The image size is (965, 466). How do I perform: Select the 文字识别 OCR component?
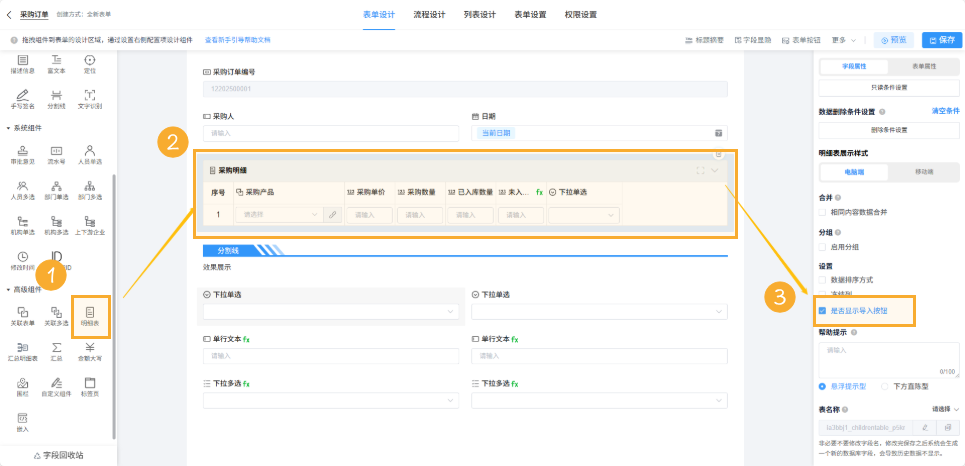pos(90,98)
